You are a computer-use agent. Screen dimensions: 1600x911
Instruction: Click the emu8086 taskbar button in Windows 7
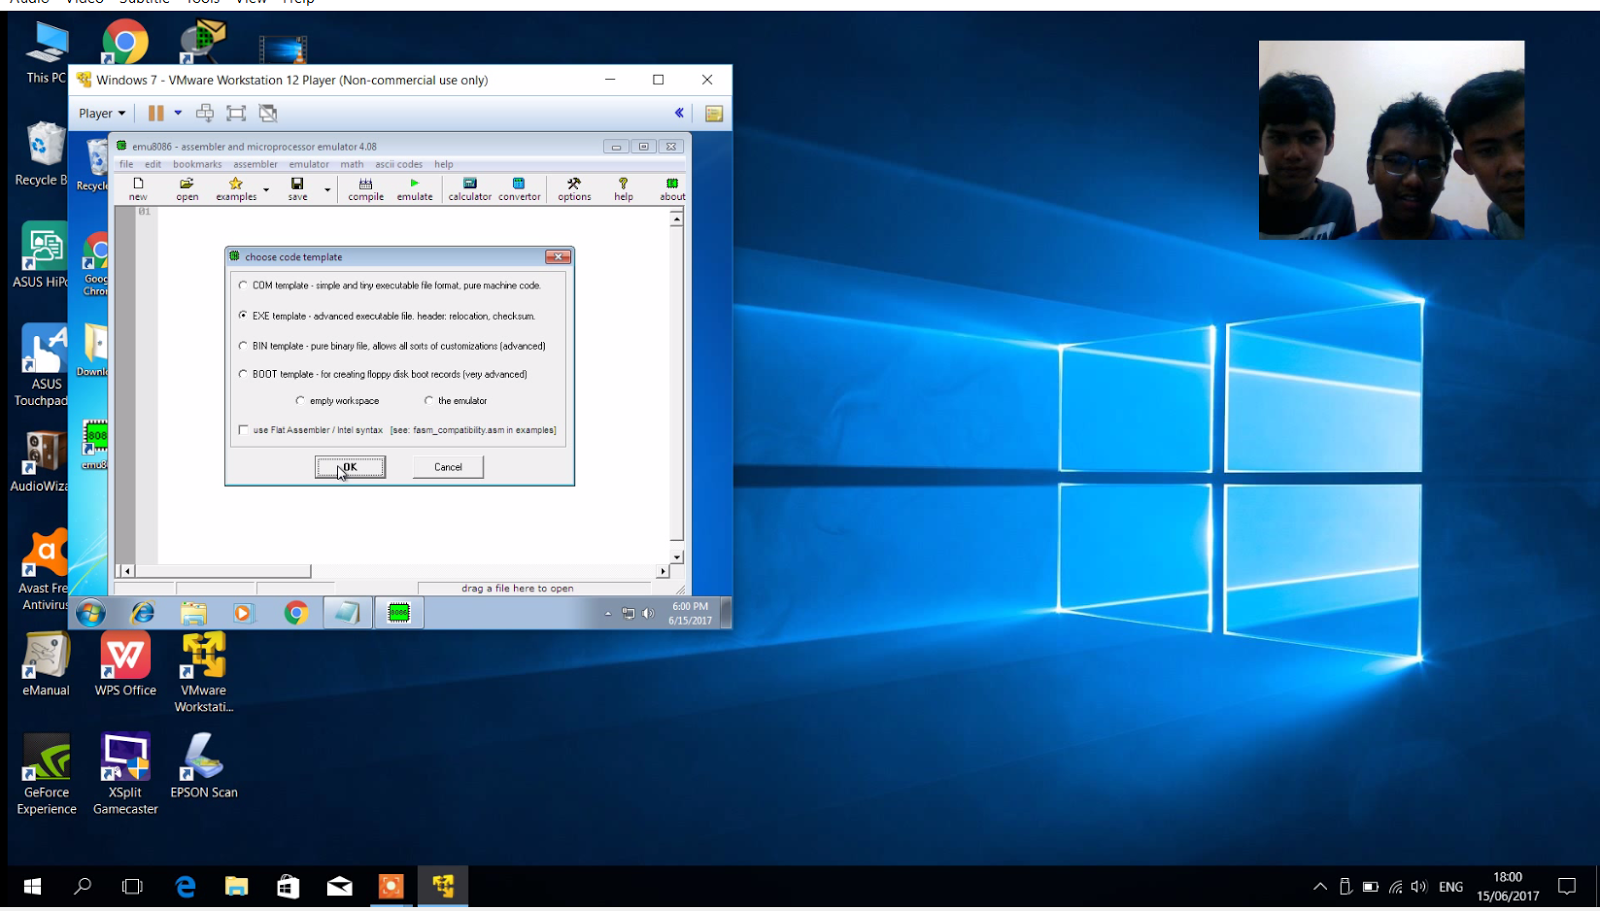point(399,613)
